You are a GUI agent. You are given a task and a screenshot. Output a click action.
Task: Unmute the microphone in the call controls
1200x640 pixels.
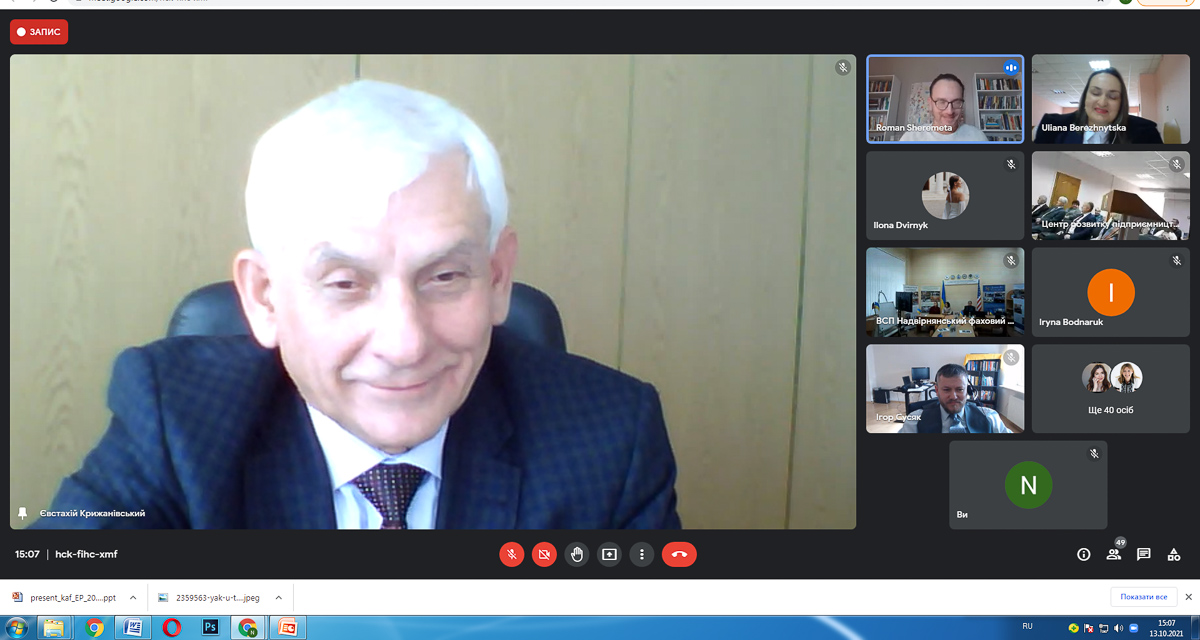pos(511,554)
